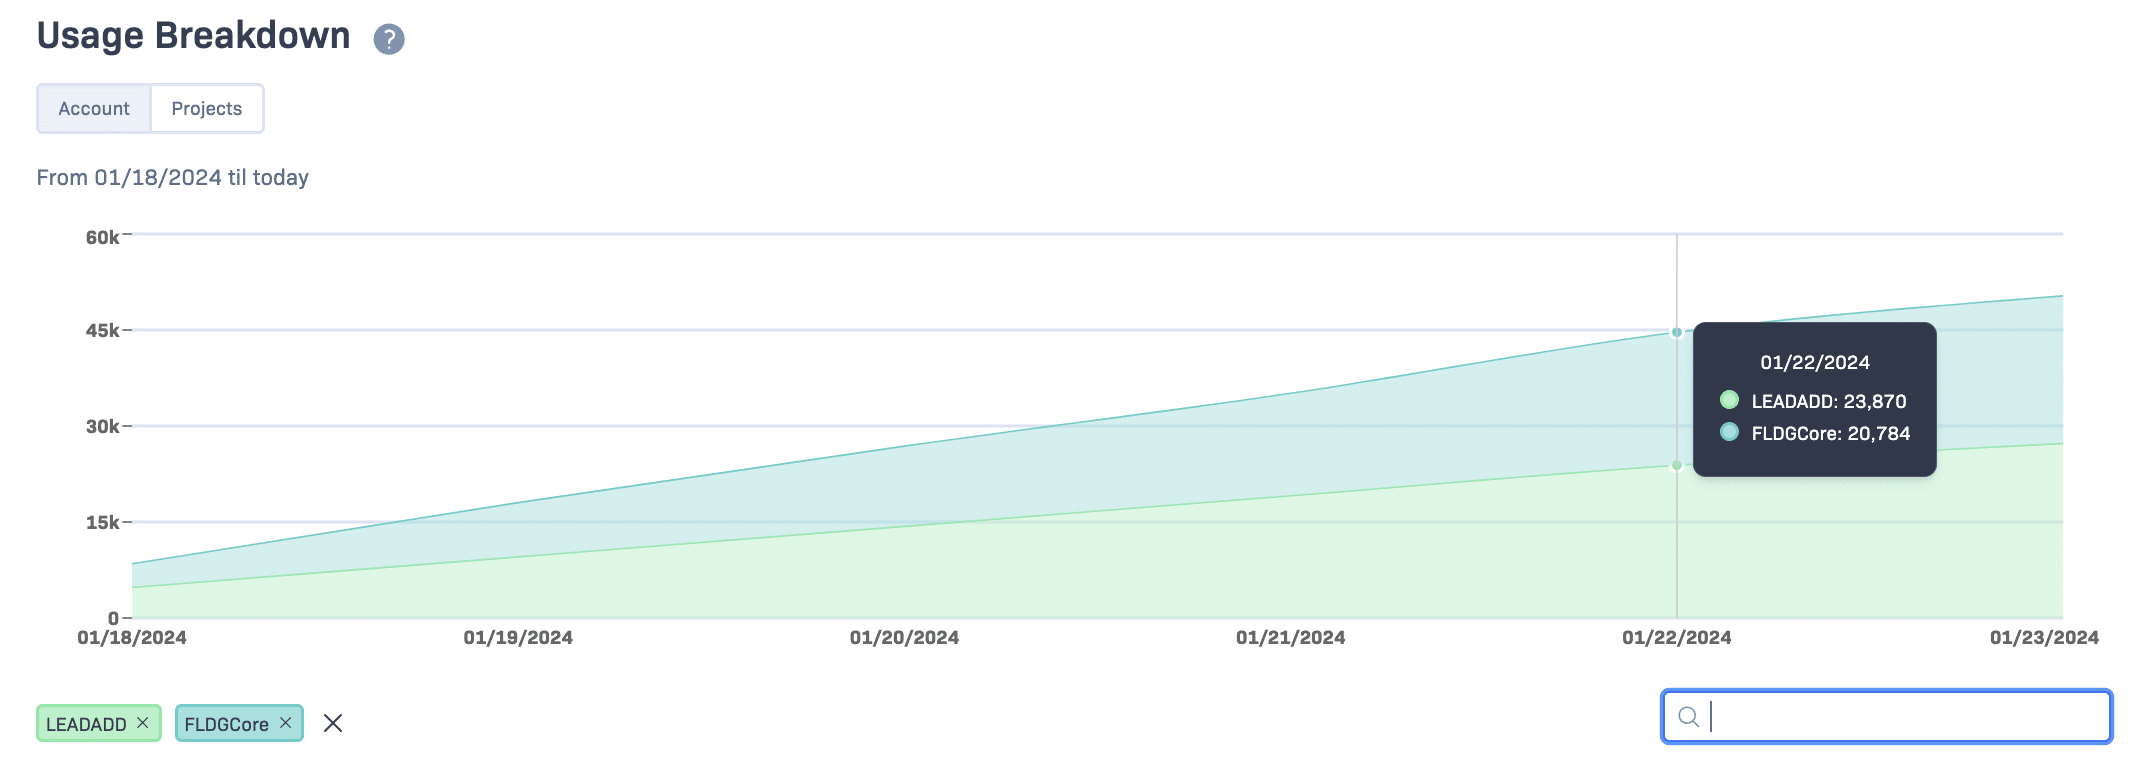Click the "From 01/18/2024 til today" text
This screenshot has height=774, width=2136.
click(173, 177)
